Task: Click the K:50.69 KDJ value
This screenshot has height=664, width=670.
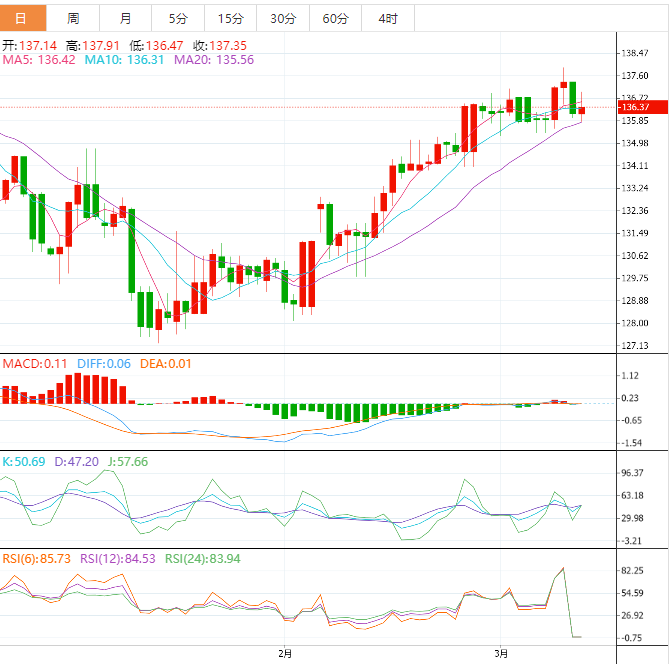Action: tap(24, 462)
